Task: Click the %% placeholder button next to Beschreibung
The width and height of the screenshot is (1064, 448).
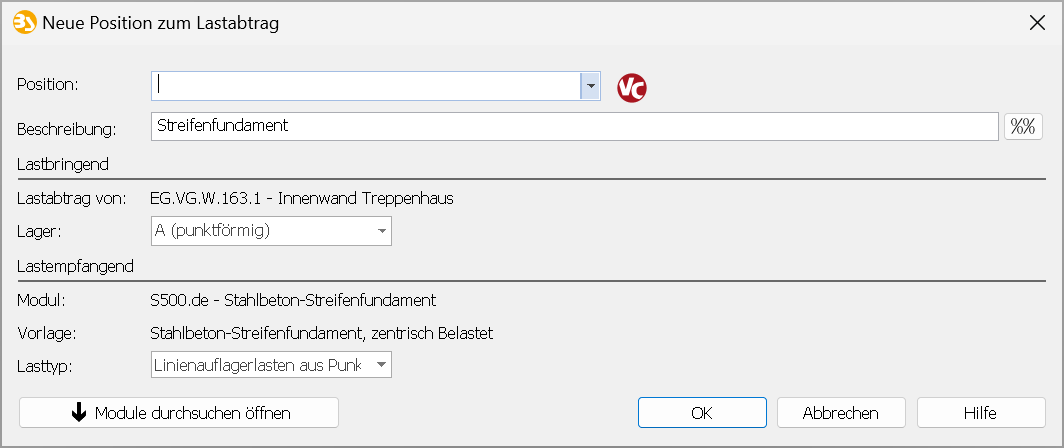Action: 1023,127
